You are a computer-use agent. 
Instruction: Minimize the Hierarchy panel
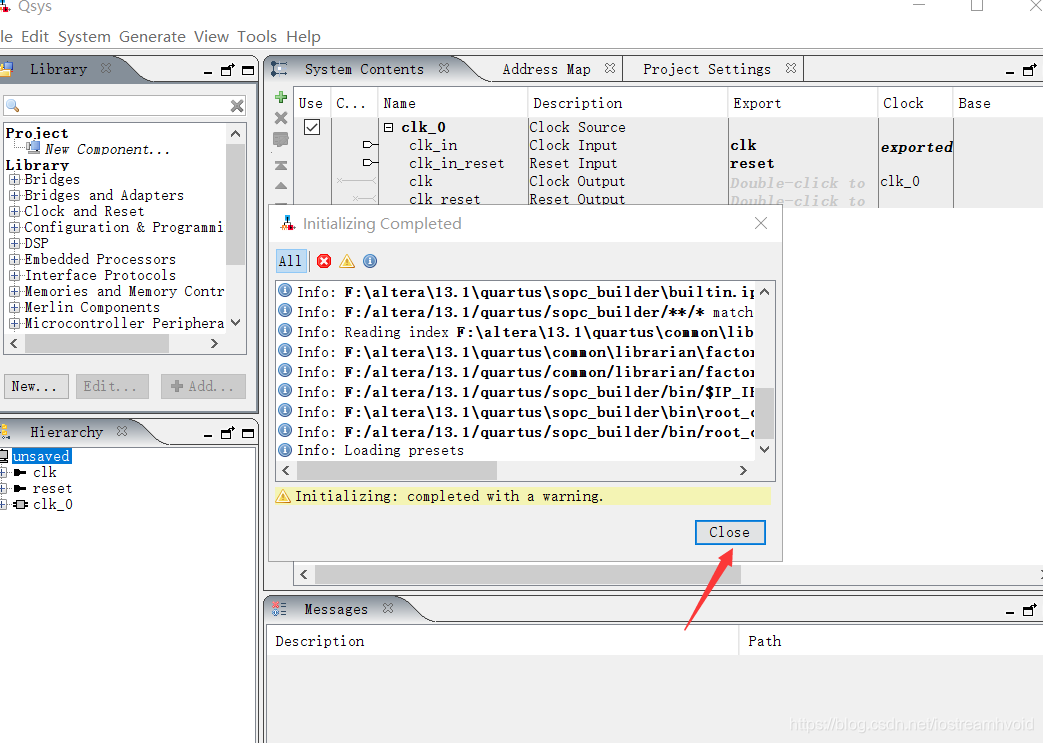click(x=208, y=434)
